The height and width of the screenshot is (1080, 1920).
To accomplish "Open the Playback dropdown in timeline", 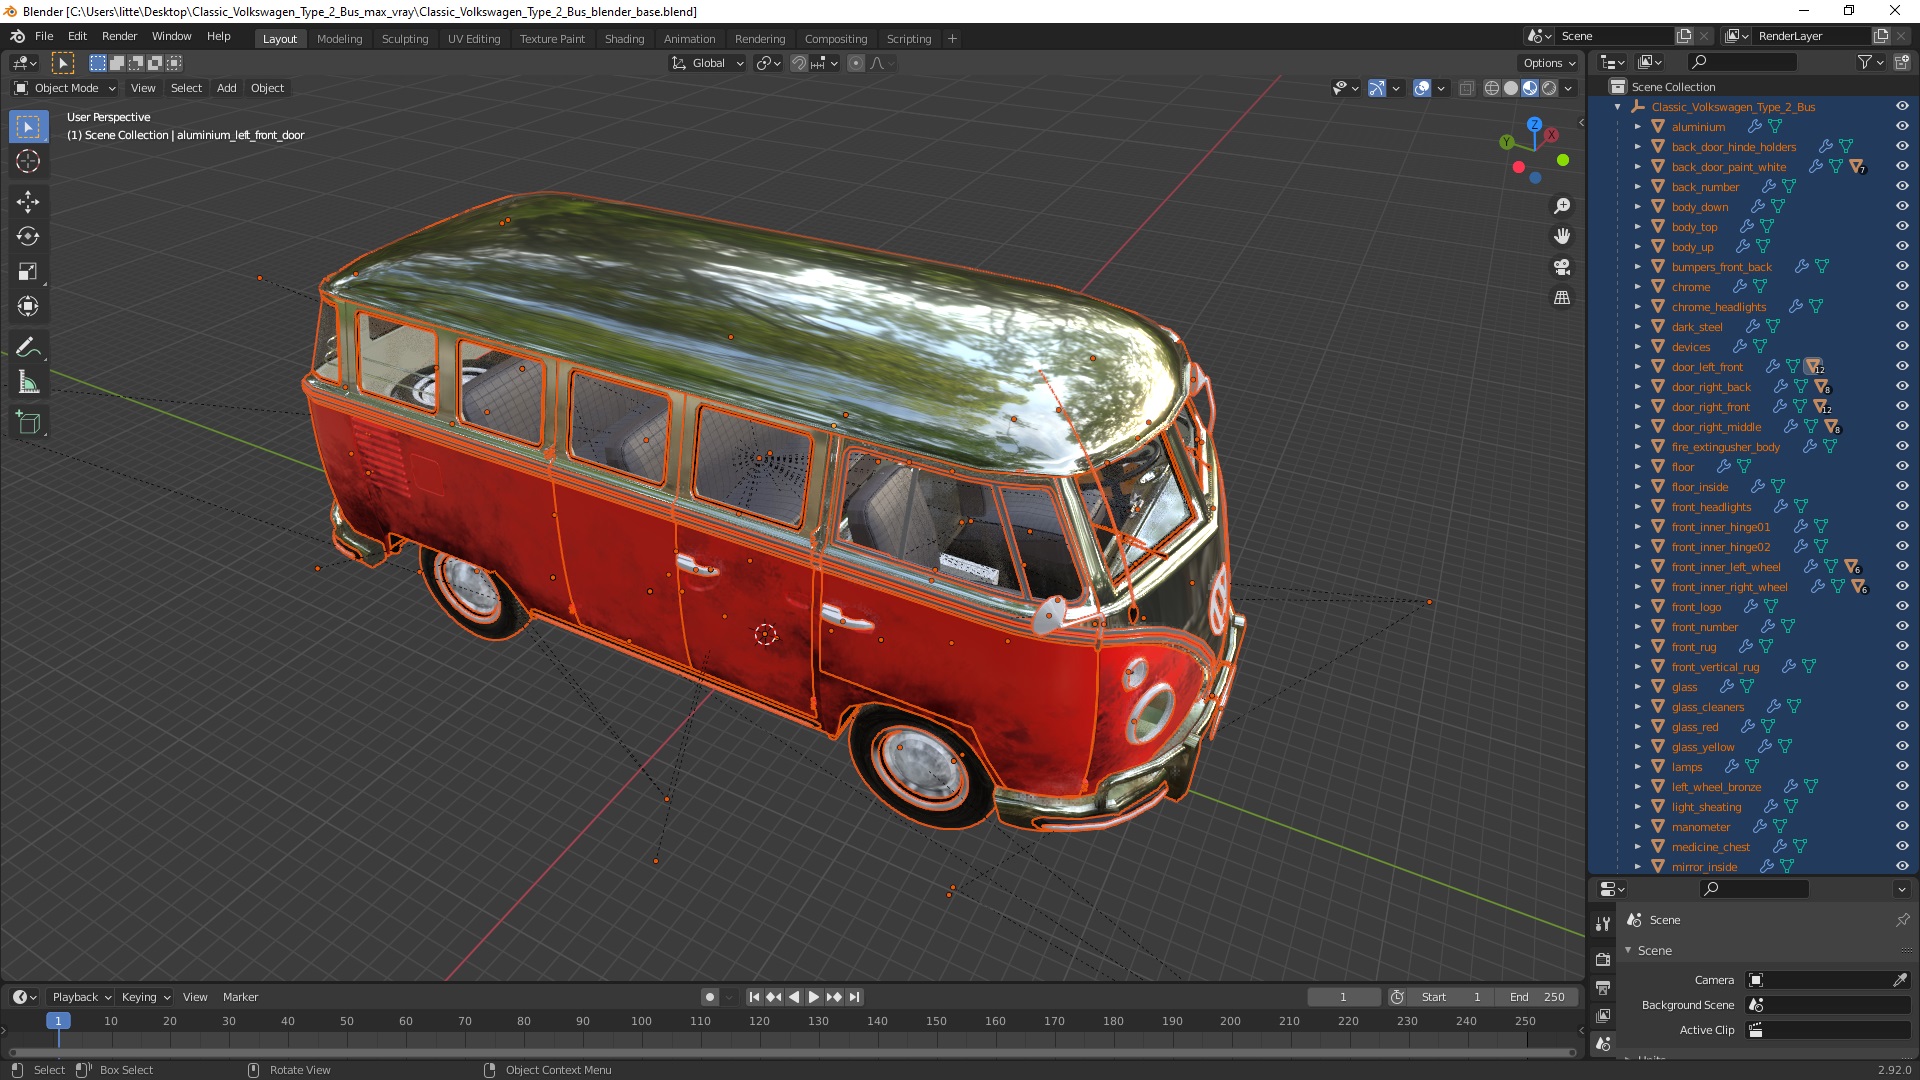I will (x=81, y=997).
